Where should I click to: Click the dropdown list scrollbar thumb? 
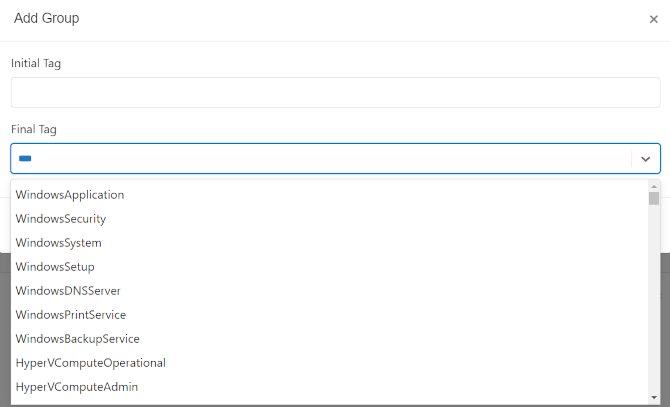(x=654, y=199)
